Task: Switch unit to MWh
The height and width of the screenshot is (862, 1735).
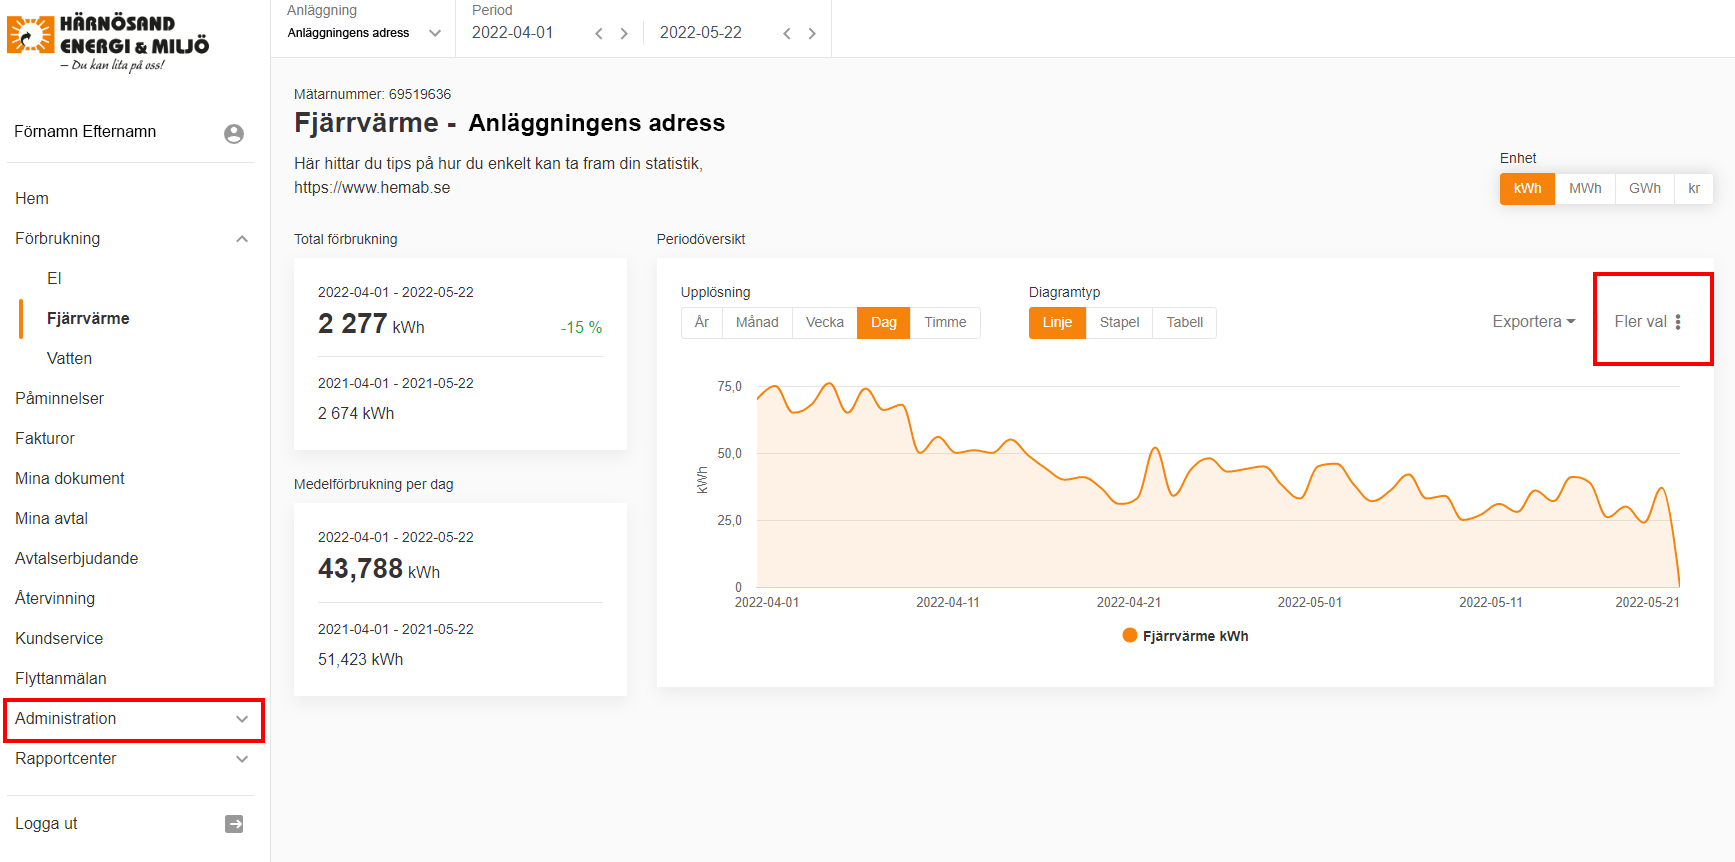Action: click(x=1584, y=189)
